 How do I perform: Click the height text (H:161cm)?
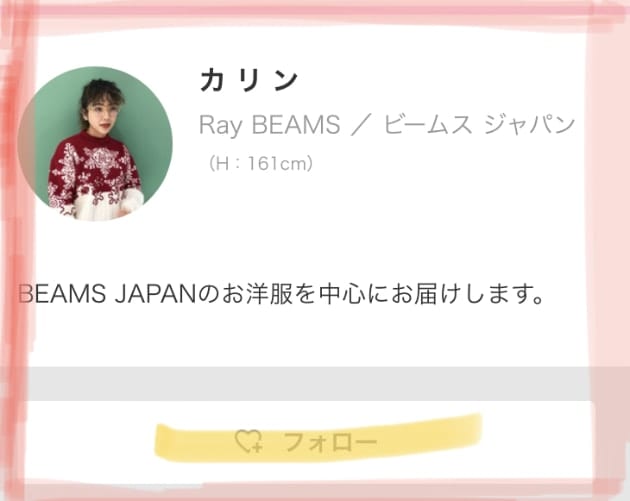pyautogui.click(x=260, y=164)
